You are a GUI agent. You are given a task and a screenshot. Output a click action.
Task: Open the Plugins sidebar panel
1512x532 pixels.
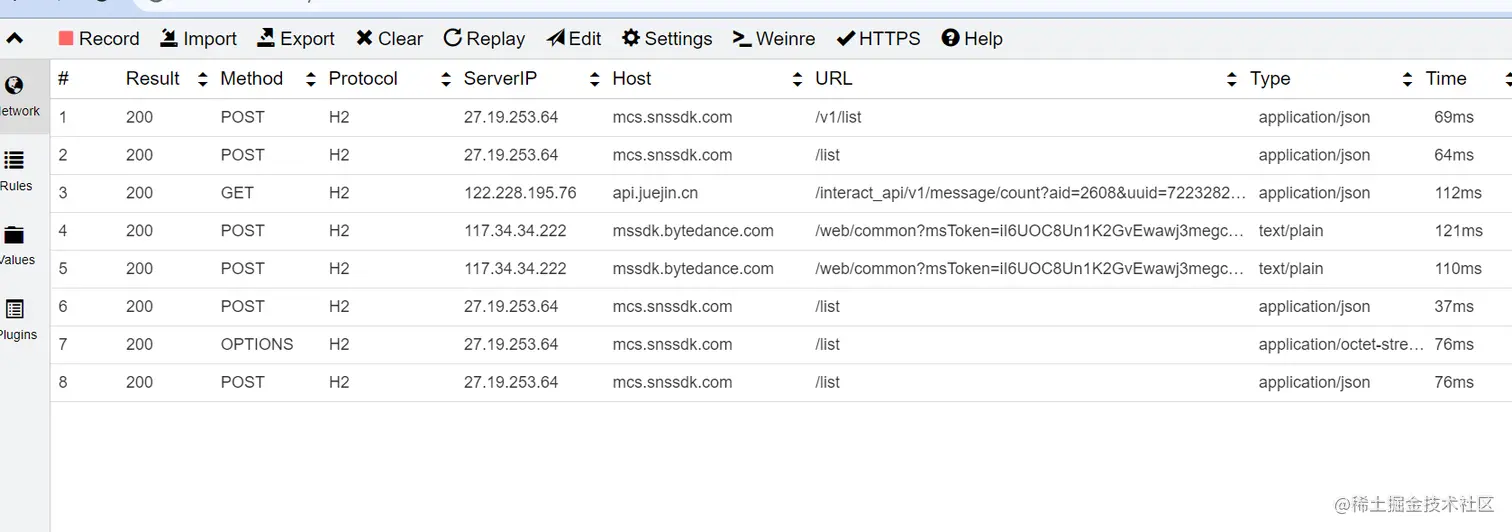coord(15,319)
